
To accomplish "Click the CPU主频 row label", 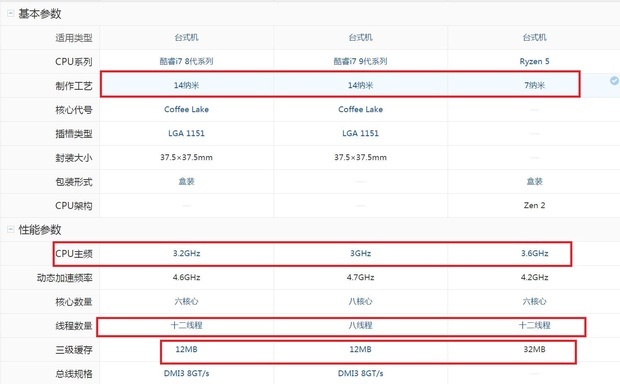I will tap(74, 253).
